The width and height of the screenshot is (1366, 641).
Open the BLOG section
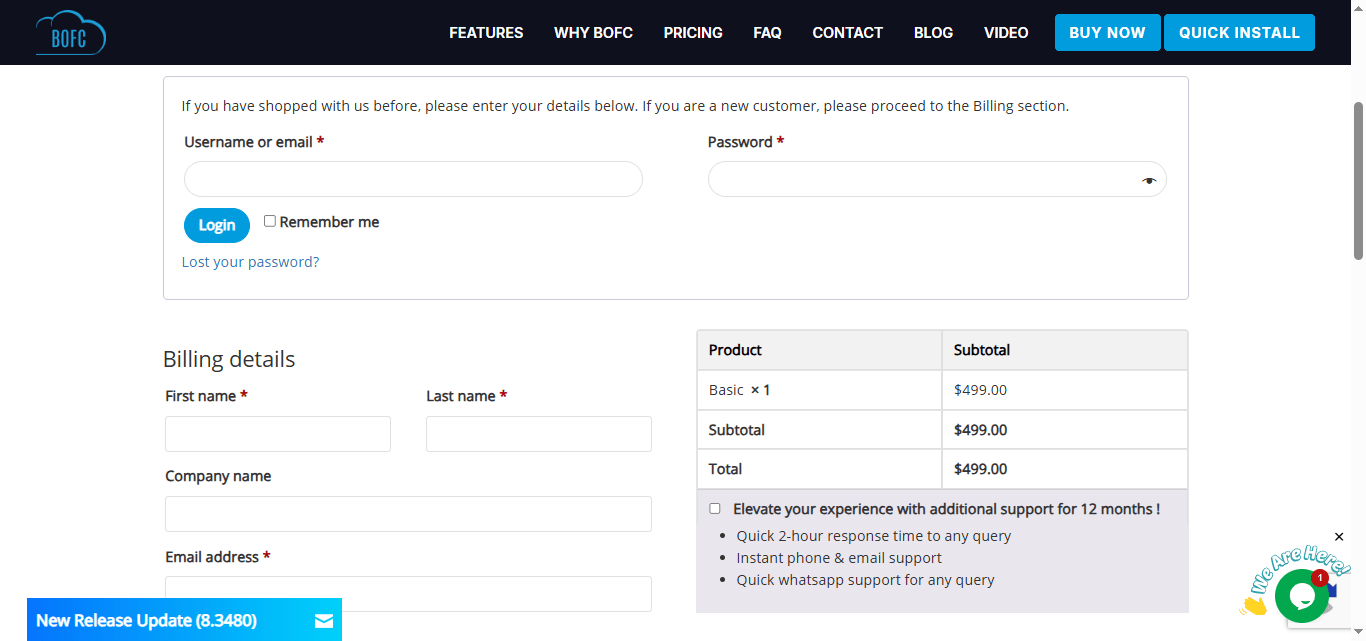933,32
